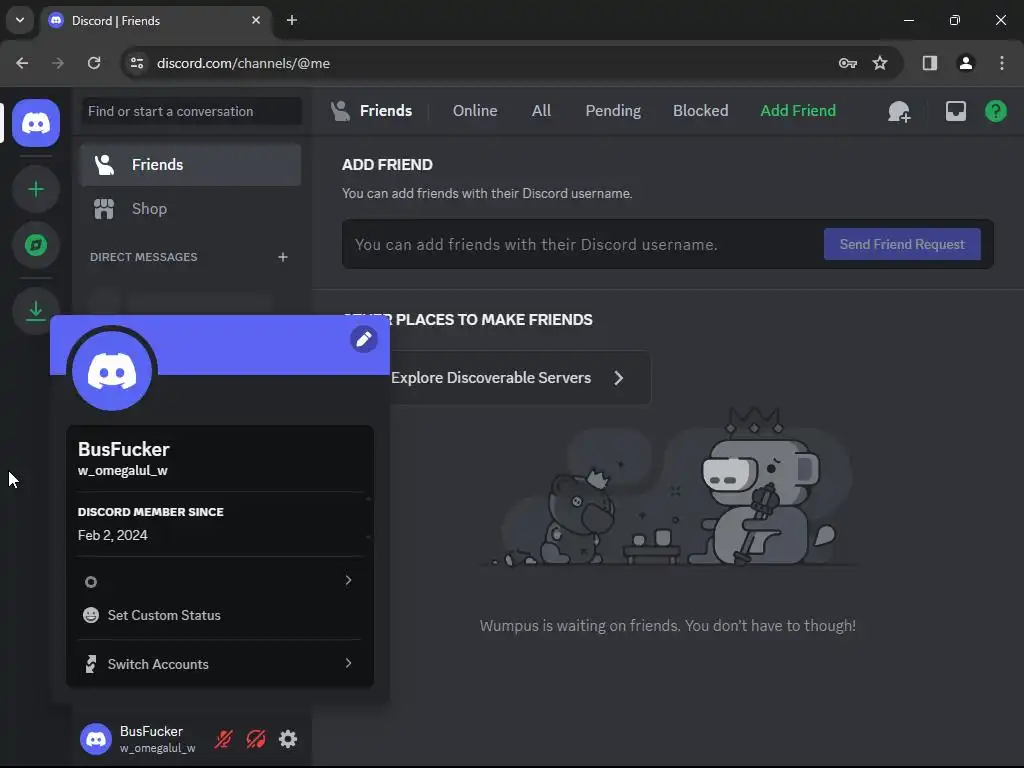Go back with browser back arrow

[x=22, y=63]
